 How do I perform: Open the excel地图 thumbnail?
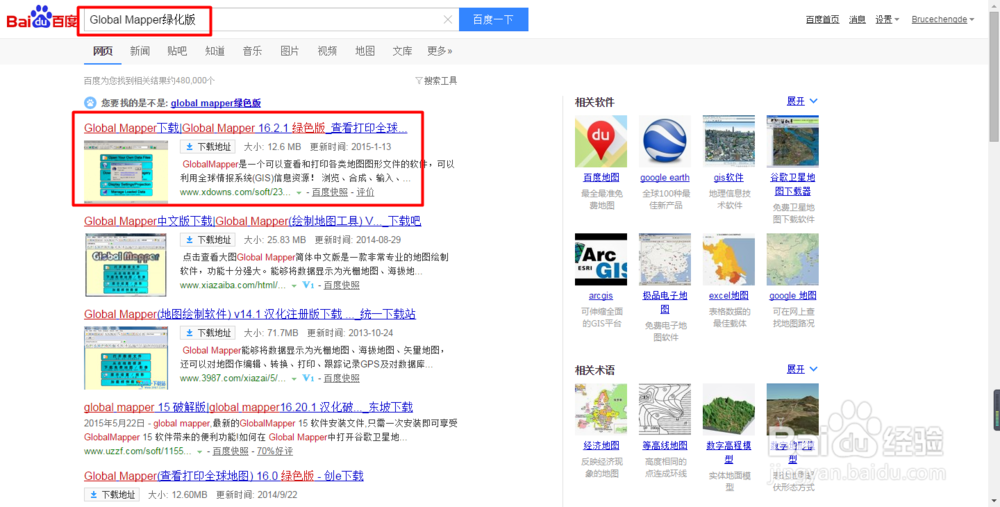[728, 260]
